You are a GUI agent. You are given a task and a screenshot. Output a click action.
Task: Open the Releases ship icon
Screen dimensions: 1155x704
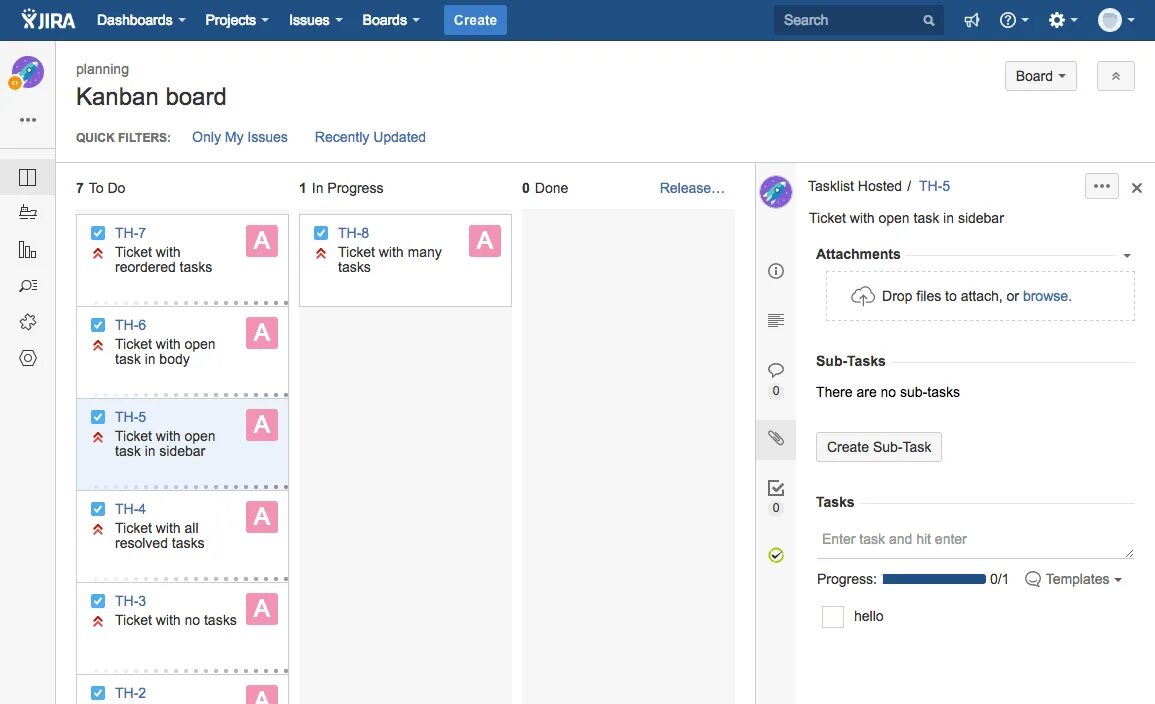coord(27,213)
